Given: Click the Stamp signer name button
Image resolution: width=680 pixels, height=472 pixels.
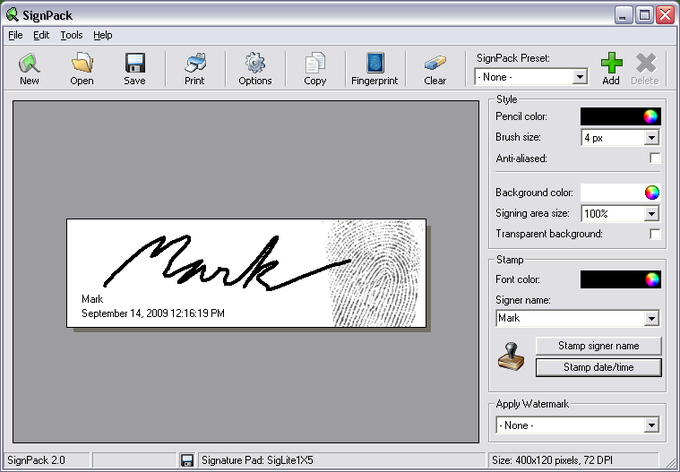Looking at the screenshot, I should click(598, 346).
